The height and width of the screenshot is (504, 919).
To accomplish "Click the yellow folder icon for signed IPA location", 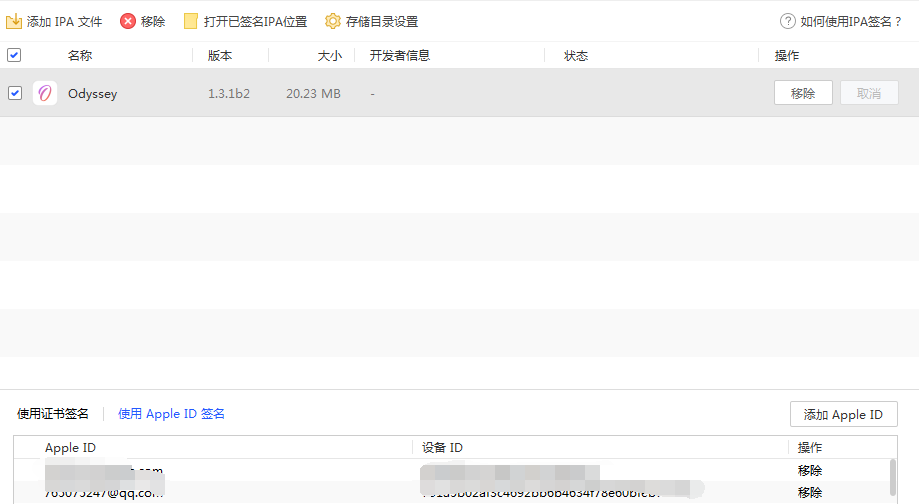I will coord(190,22).
